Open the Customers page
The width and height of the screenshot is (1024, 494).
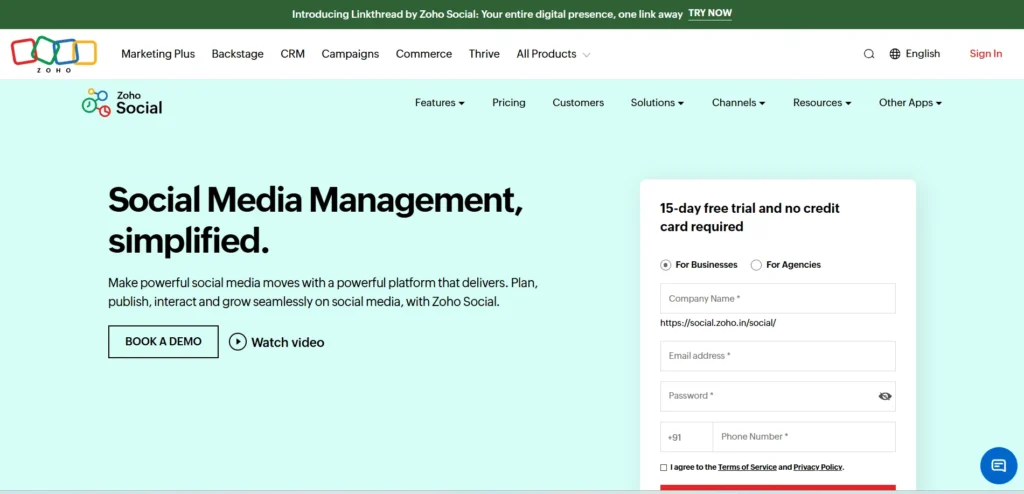point(578,103)
